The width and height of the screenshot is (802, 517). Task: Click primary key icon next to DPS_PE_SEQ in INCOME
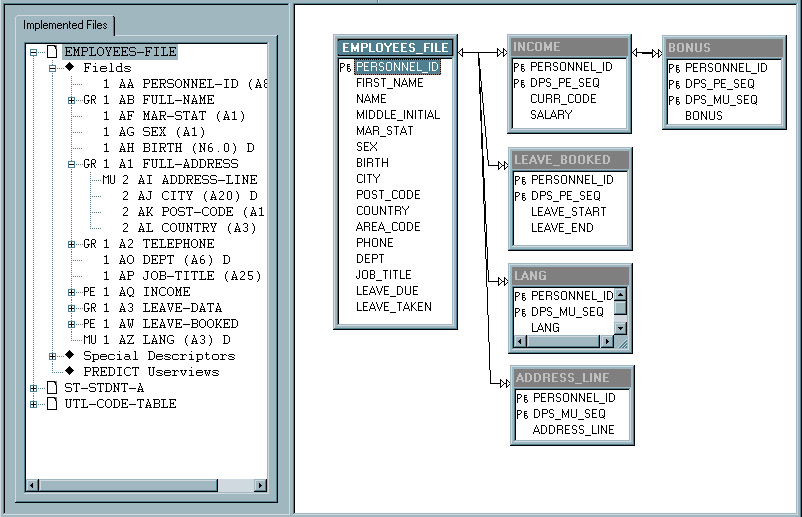519,83
